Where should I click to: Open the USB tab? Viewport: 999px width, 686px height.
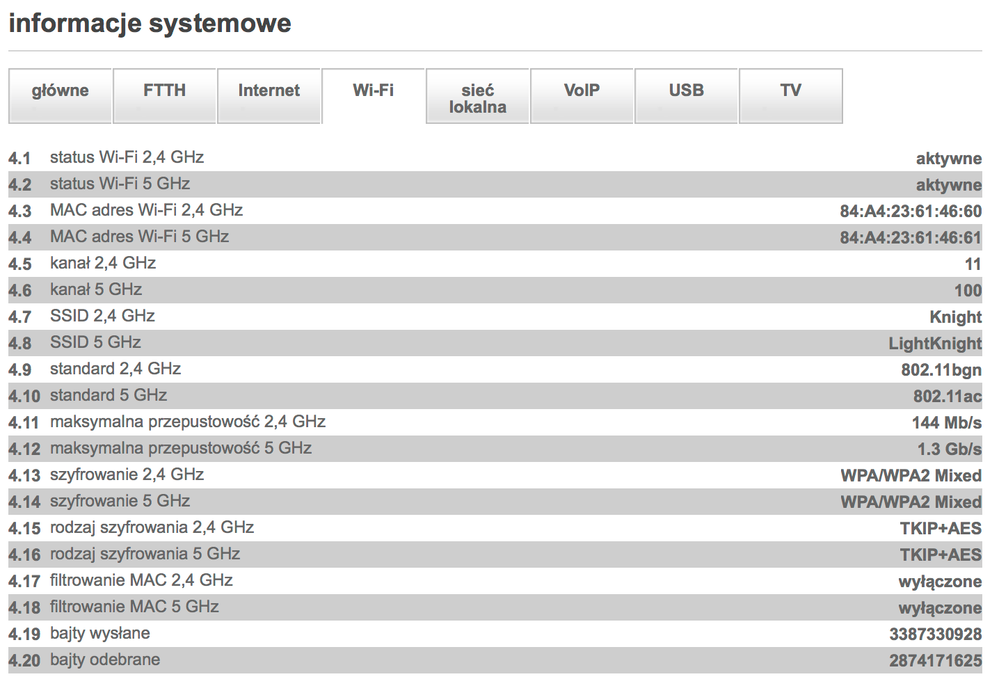(686, 92)
